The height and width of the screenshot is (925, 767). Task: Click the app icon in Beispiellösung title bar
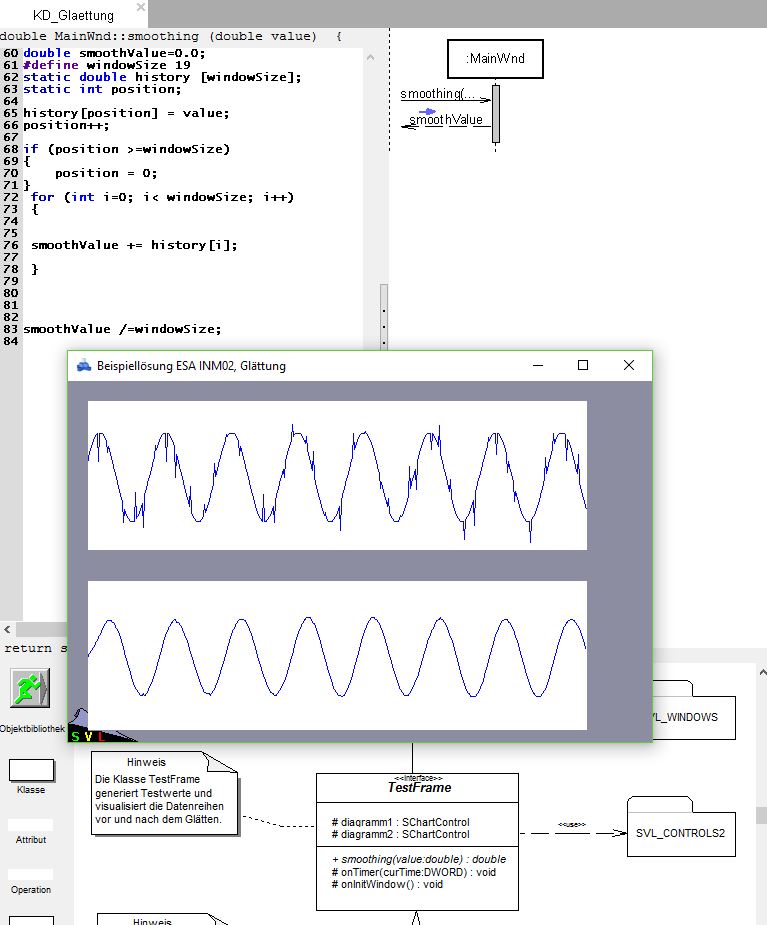click(x=83, y=366)
